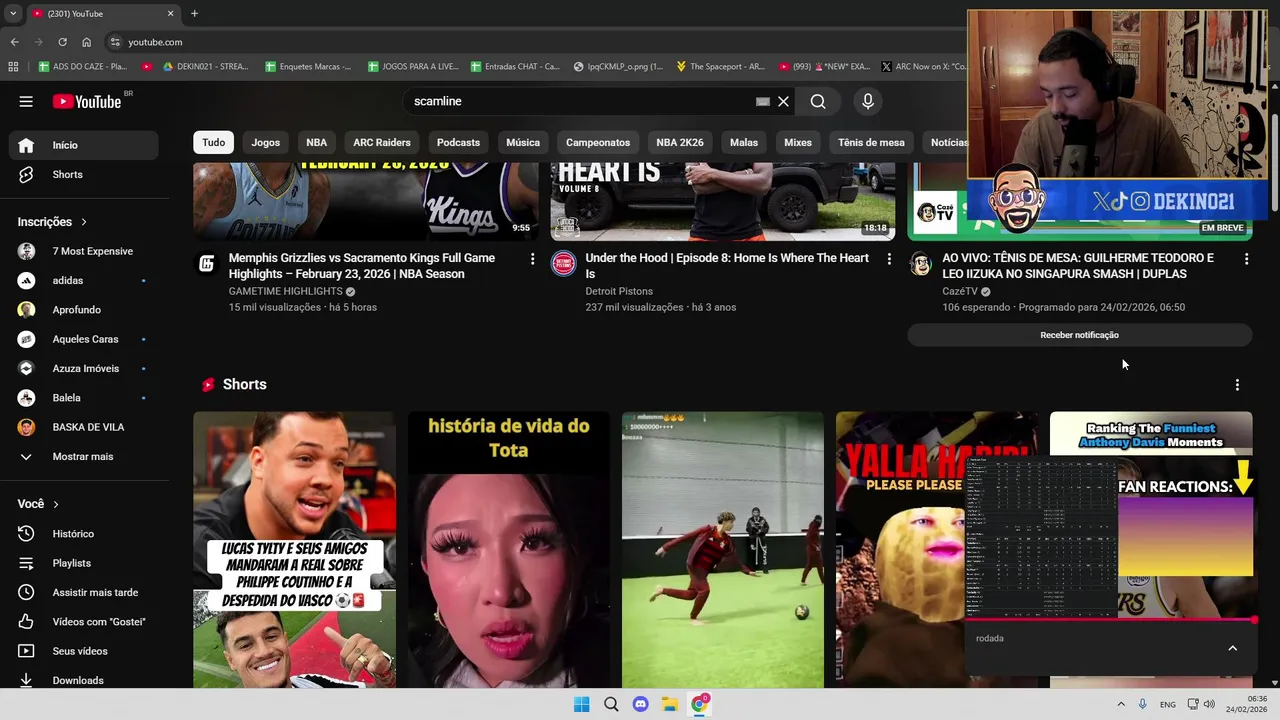Open adidas channel subscription

click(84, 280)
